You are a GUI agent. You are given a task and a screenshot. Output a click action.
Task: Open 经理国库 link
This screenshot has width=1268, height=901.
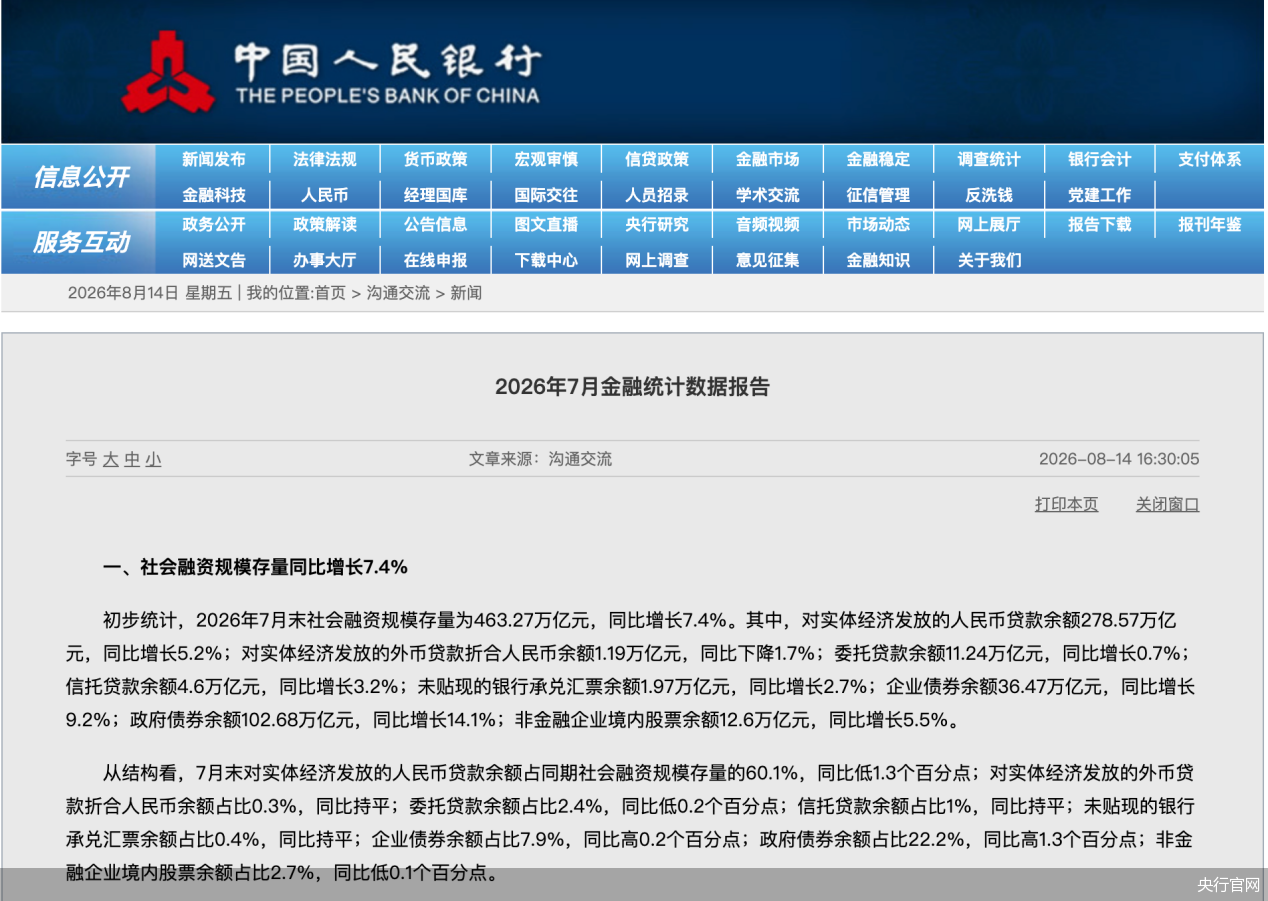coord(435,195)
